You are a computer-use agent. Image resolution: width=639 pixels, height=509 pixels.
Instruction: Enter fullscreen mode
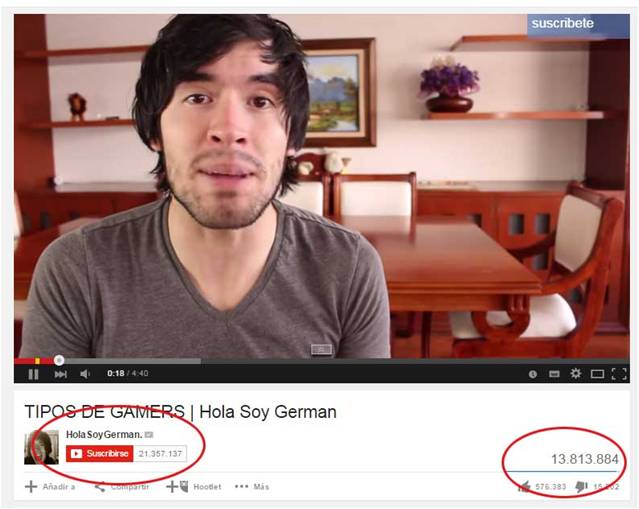coord(619,374)
